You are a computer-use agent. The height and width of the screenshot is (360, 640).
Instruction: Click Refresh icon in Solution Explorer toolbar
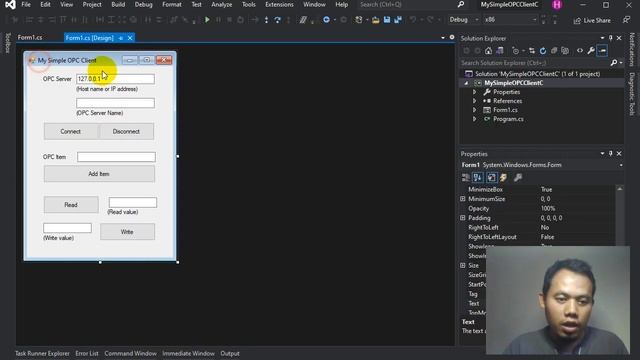tap(543, 51)
